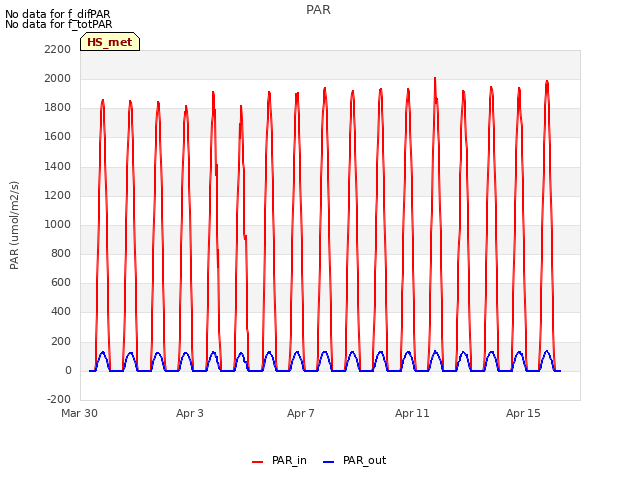Click the 2000 y-axis tick label
Image resolution: width=640 pixels, height=480 pixels.
pos(58,78)
